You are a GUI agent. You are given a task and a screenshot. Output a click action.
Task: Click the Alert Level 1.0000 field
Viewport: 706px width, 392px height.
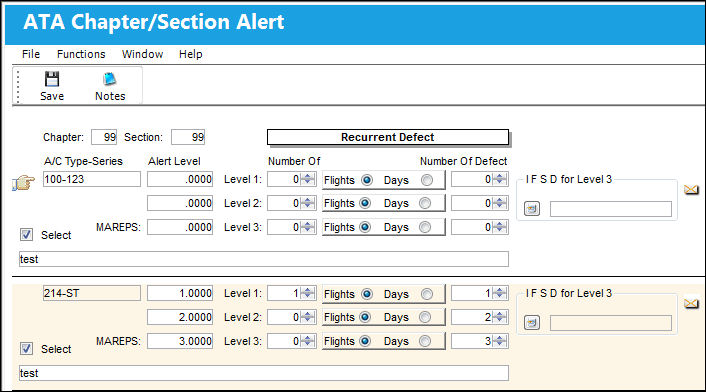[180, 293]
